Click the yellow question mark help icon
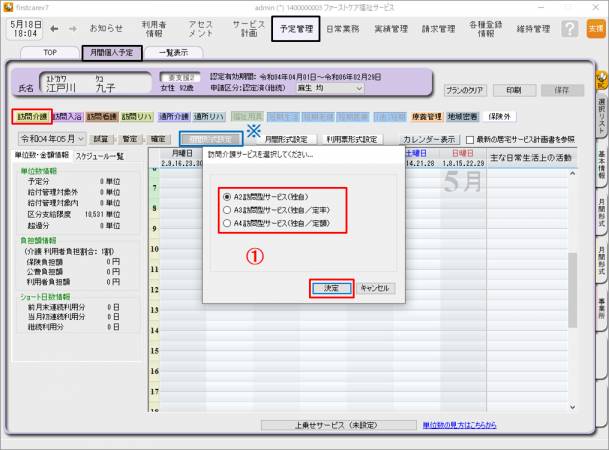 tap(569, 29)
